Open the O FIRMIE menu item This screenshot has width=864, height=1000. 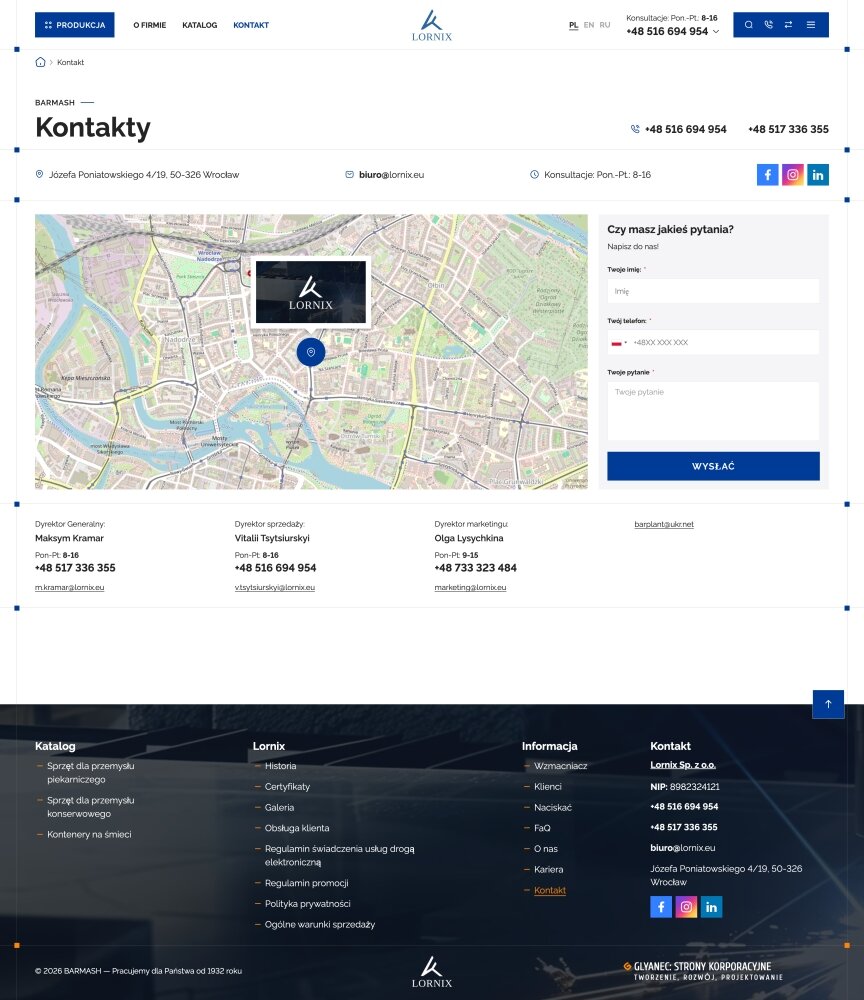pyautogui.click(x=150, y=26)
